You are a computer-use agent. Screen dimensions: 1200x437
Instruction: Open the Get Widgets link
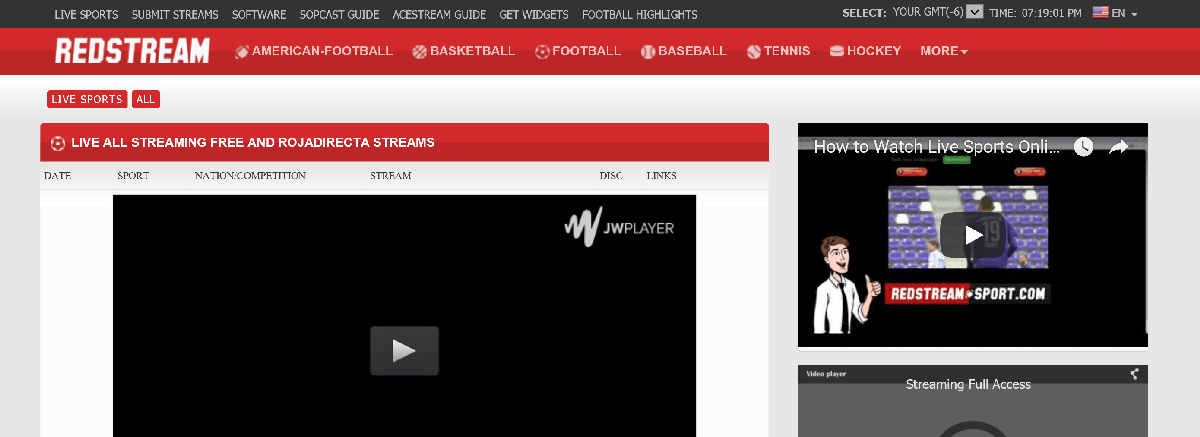(x=534, y=15)
